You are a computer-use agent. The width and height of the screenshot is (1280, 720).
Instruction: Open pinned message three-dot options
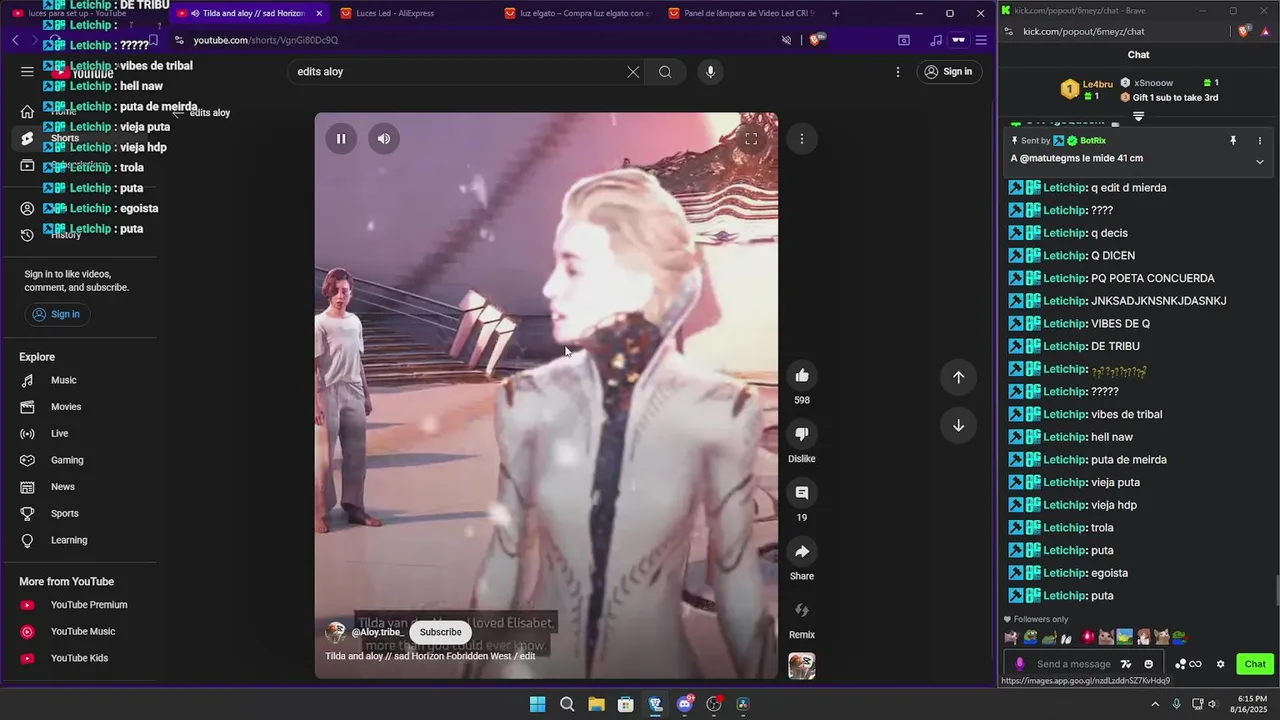click(1260, 141)
